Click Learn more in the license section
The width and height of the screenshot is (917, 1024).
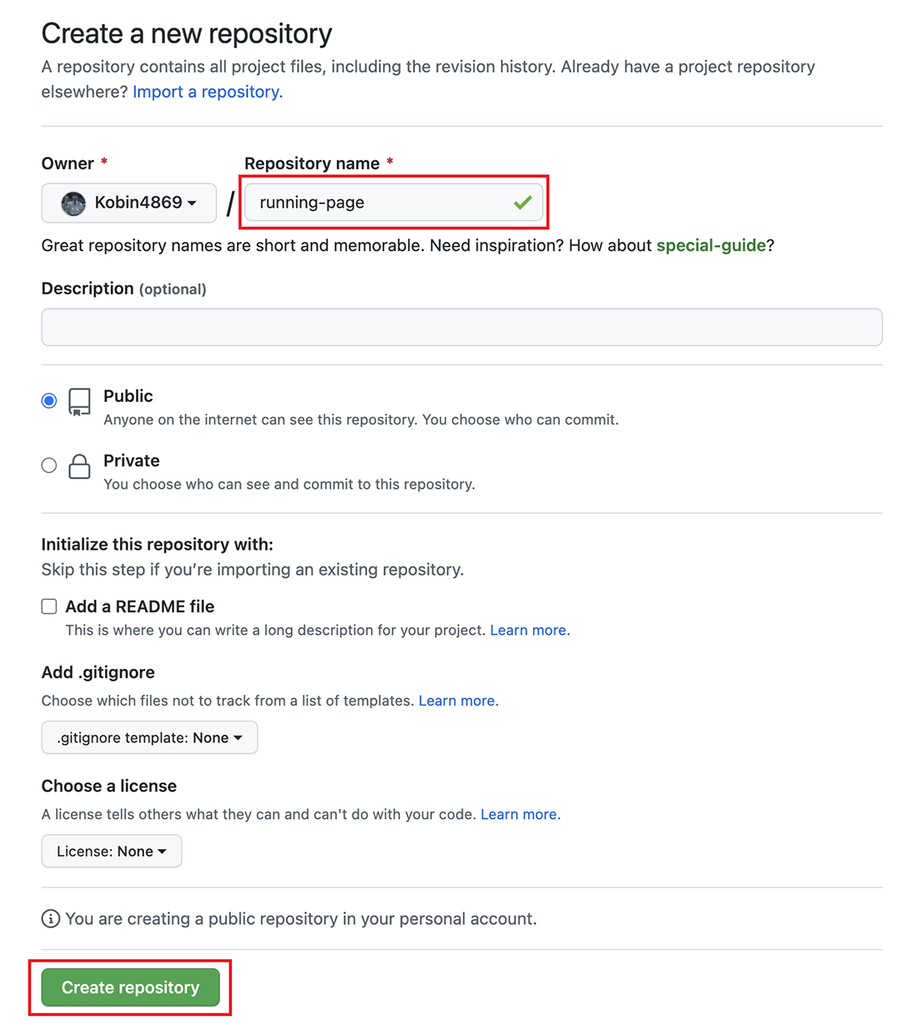point(519,813)
